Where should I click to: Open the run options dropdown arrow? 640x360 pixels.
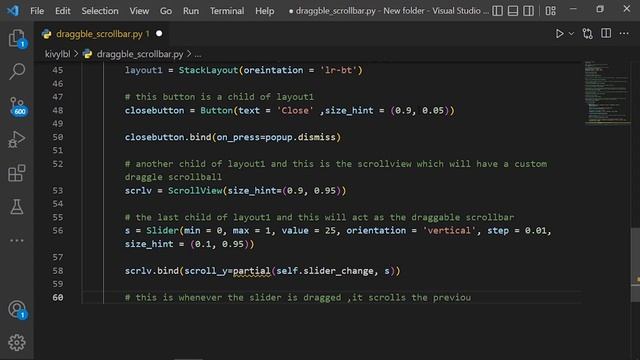(x=571, y=34)
